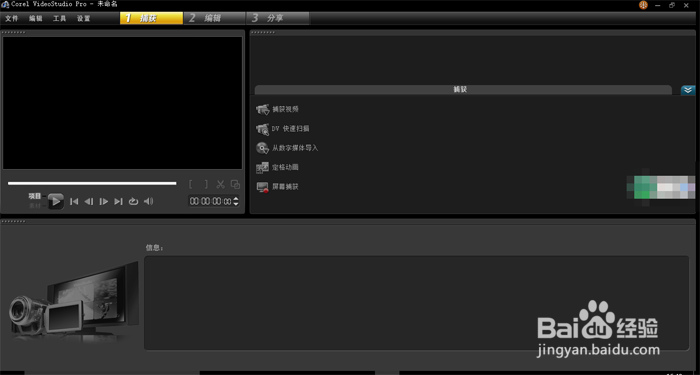The width and height of the screenshot is (700, 375).
Task: Click the 从数字媒体导入 disc icon
Action: (262, 148)
